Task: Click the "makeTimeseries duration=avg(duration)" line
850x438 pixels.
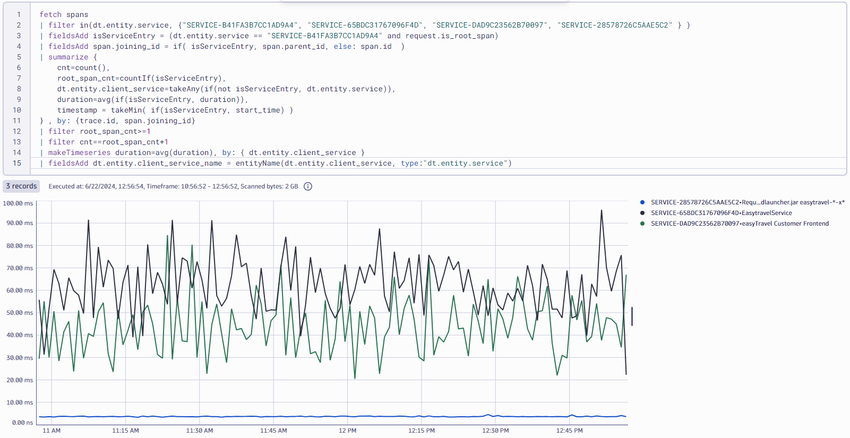Action: pyautogui.click(x=202, y=152)
